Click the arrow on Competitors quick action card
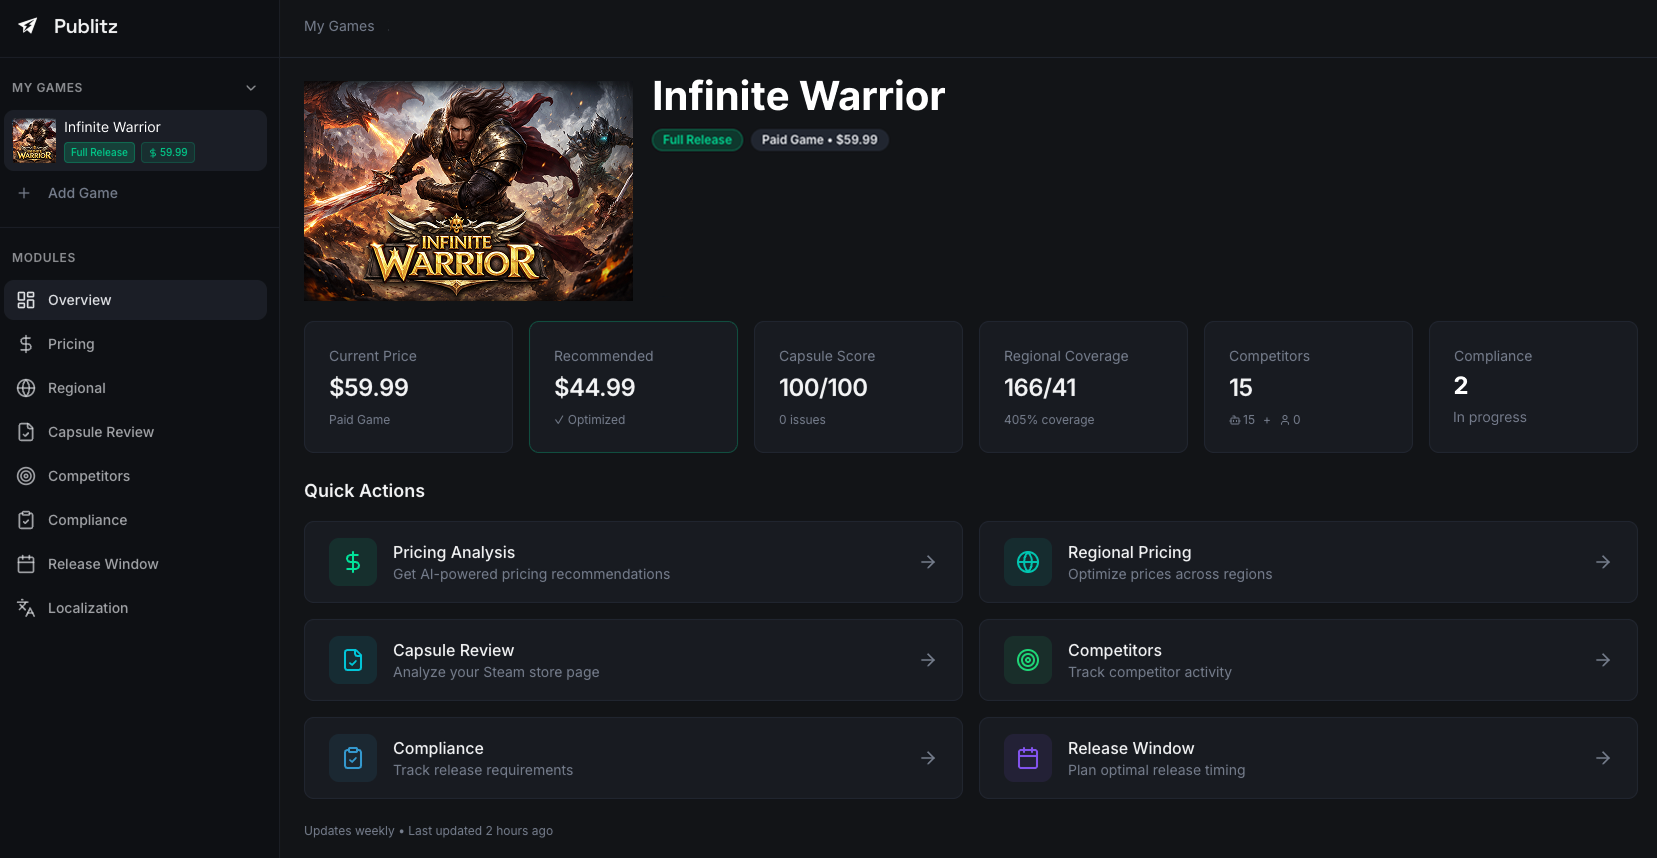Image resolution: width=1657 pixels, height=858 pixels. click(1603, 660)
